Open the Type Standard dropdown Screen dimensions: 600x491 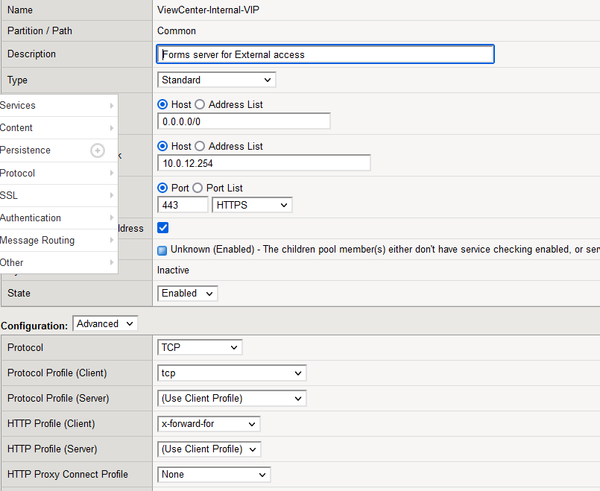click(x=216, y=80)
